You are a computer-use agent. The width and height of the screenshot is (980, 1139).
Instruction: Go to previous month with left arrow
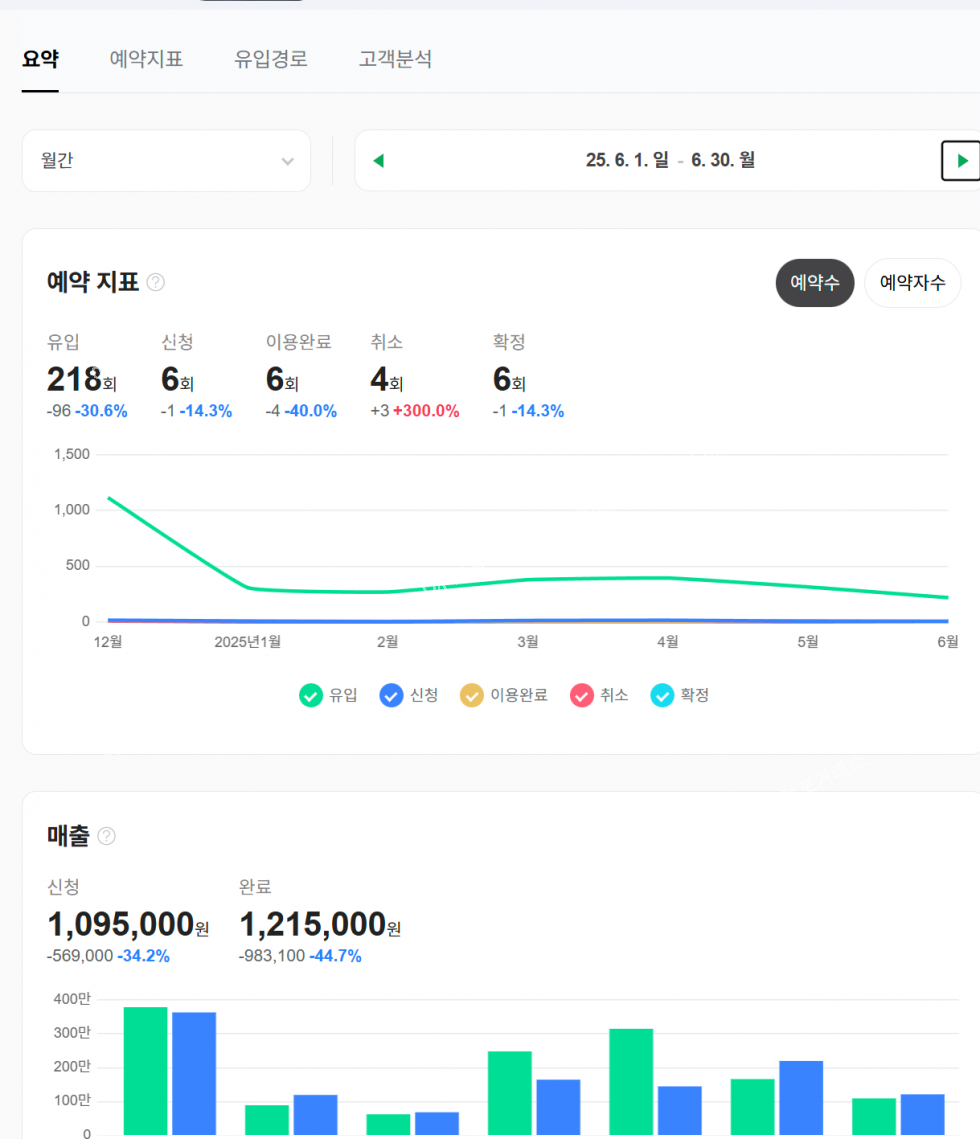click(378, 161)
